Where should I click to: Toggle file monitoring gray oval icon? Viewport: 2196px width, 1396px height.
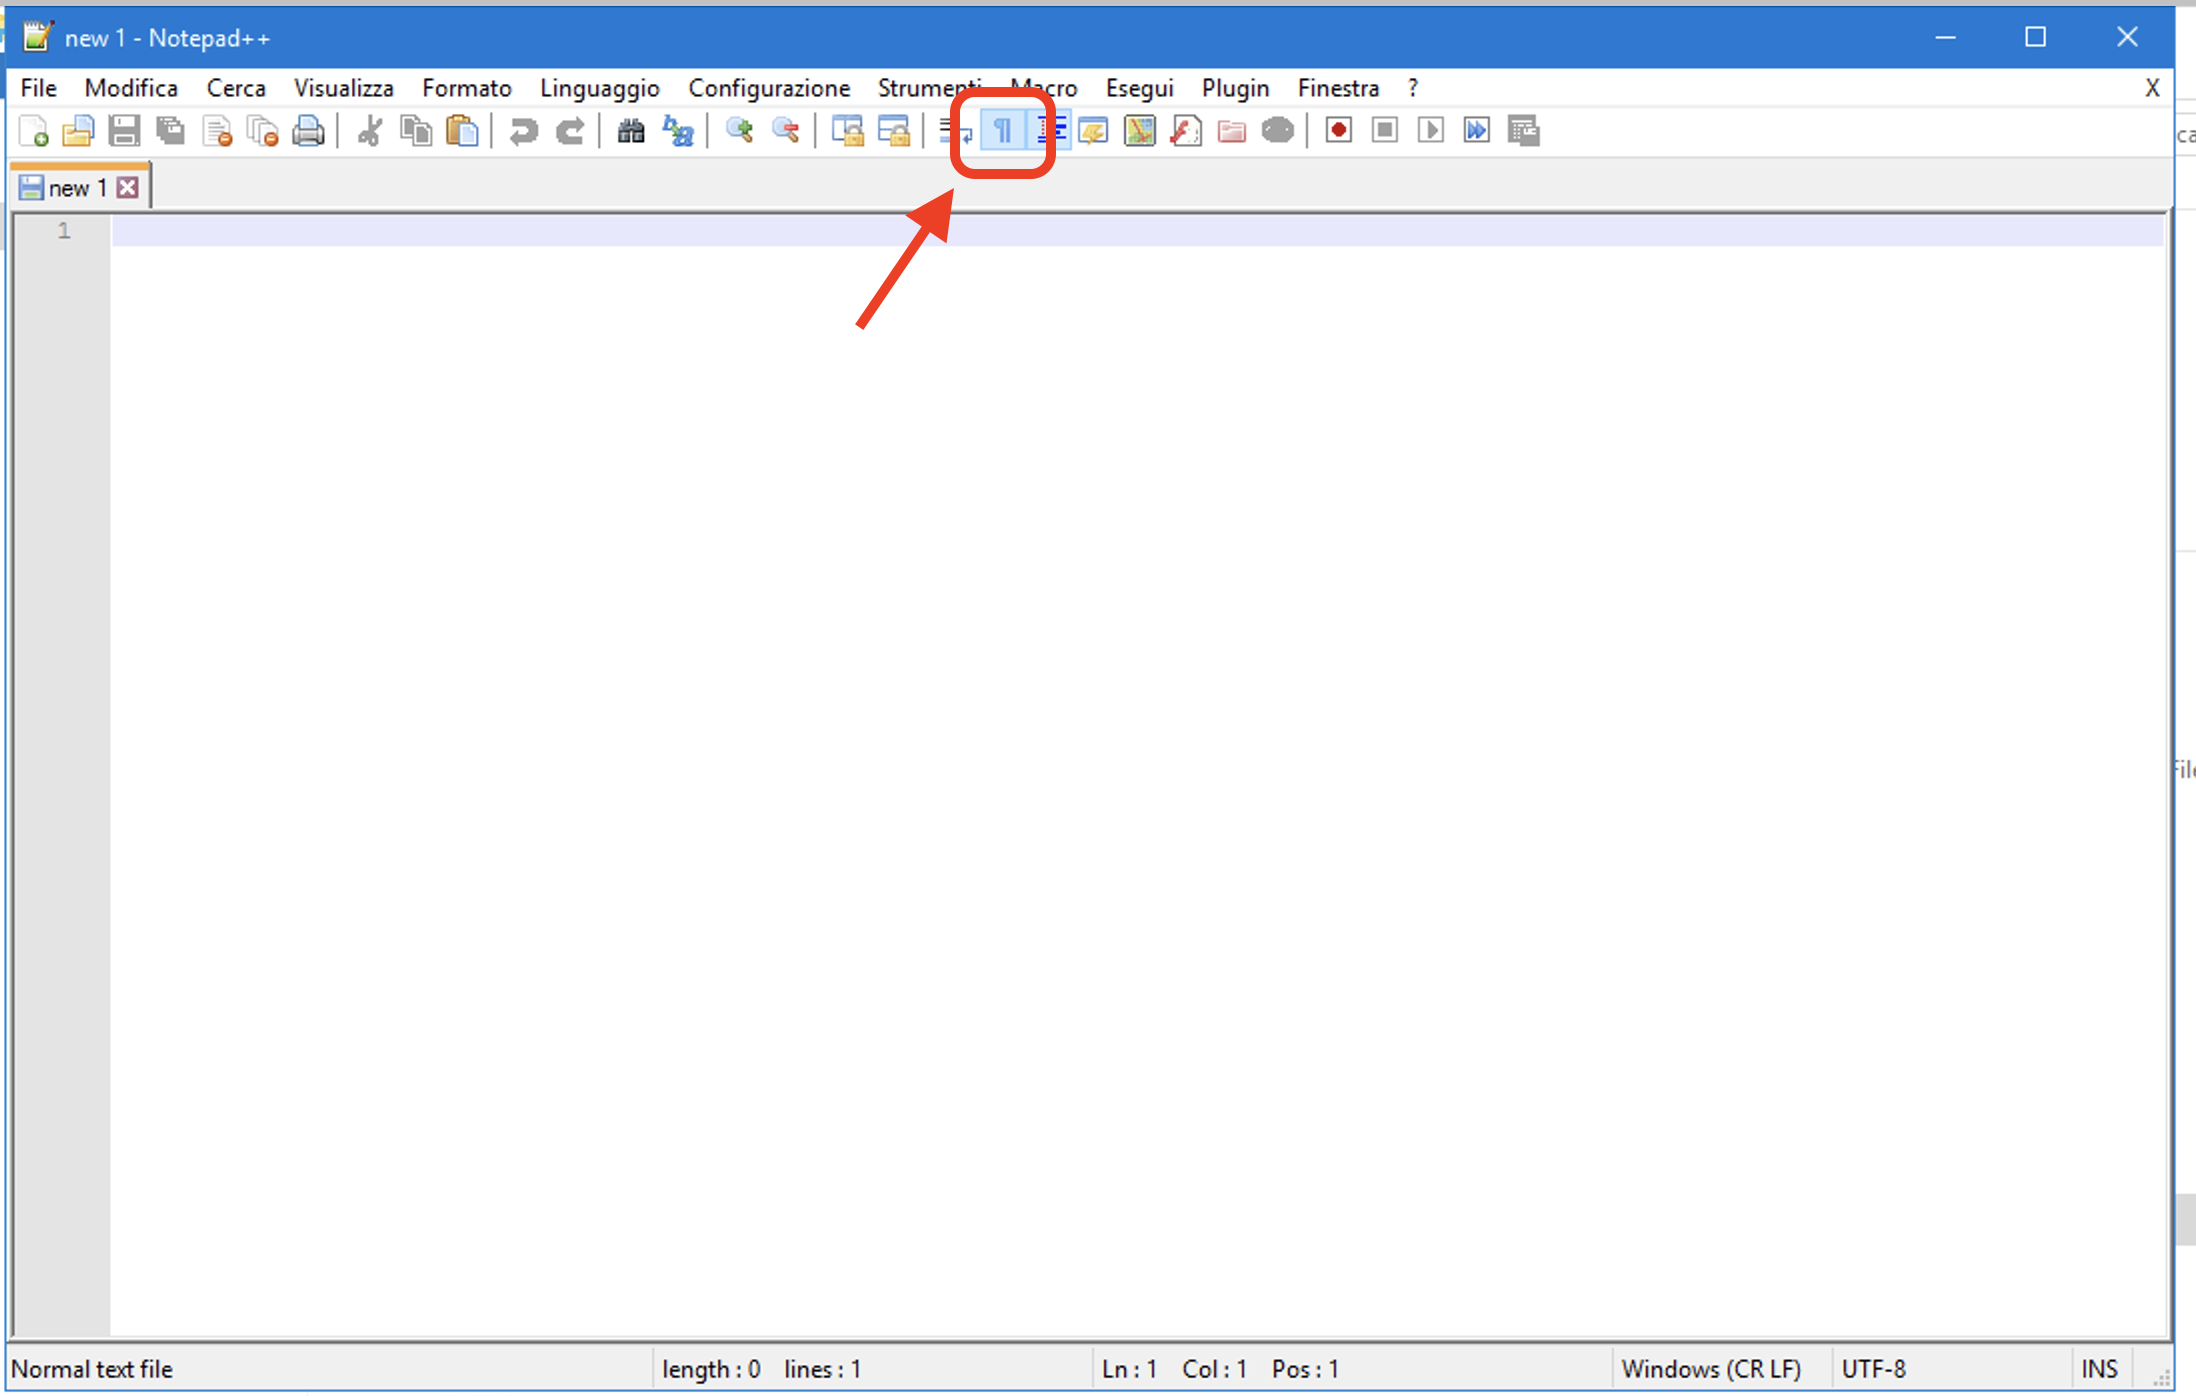click(x=1278, y=131)
